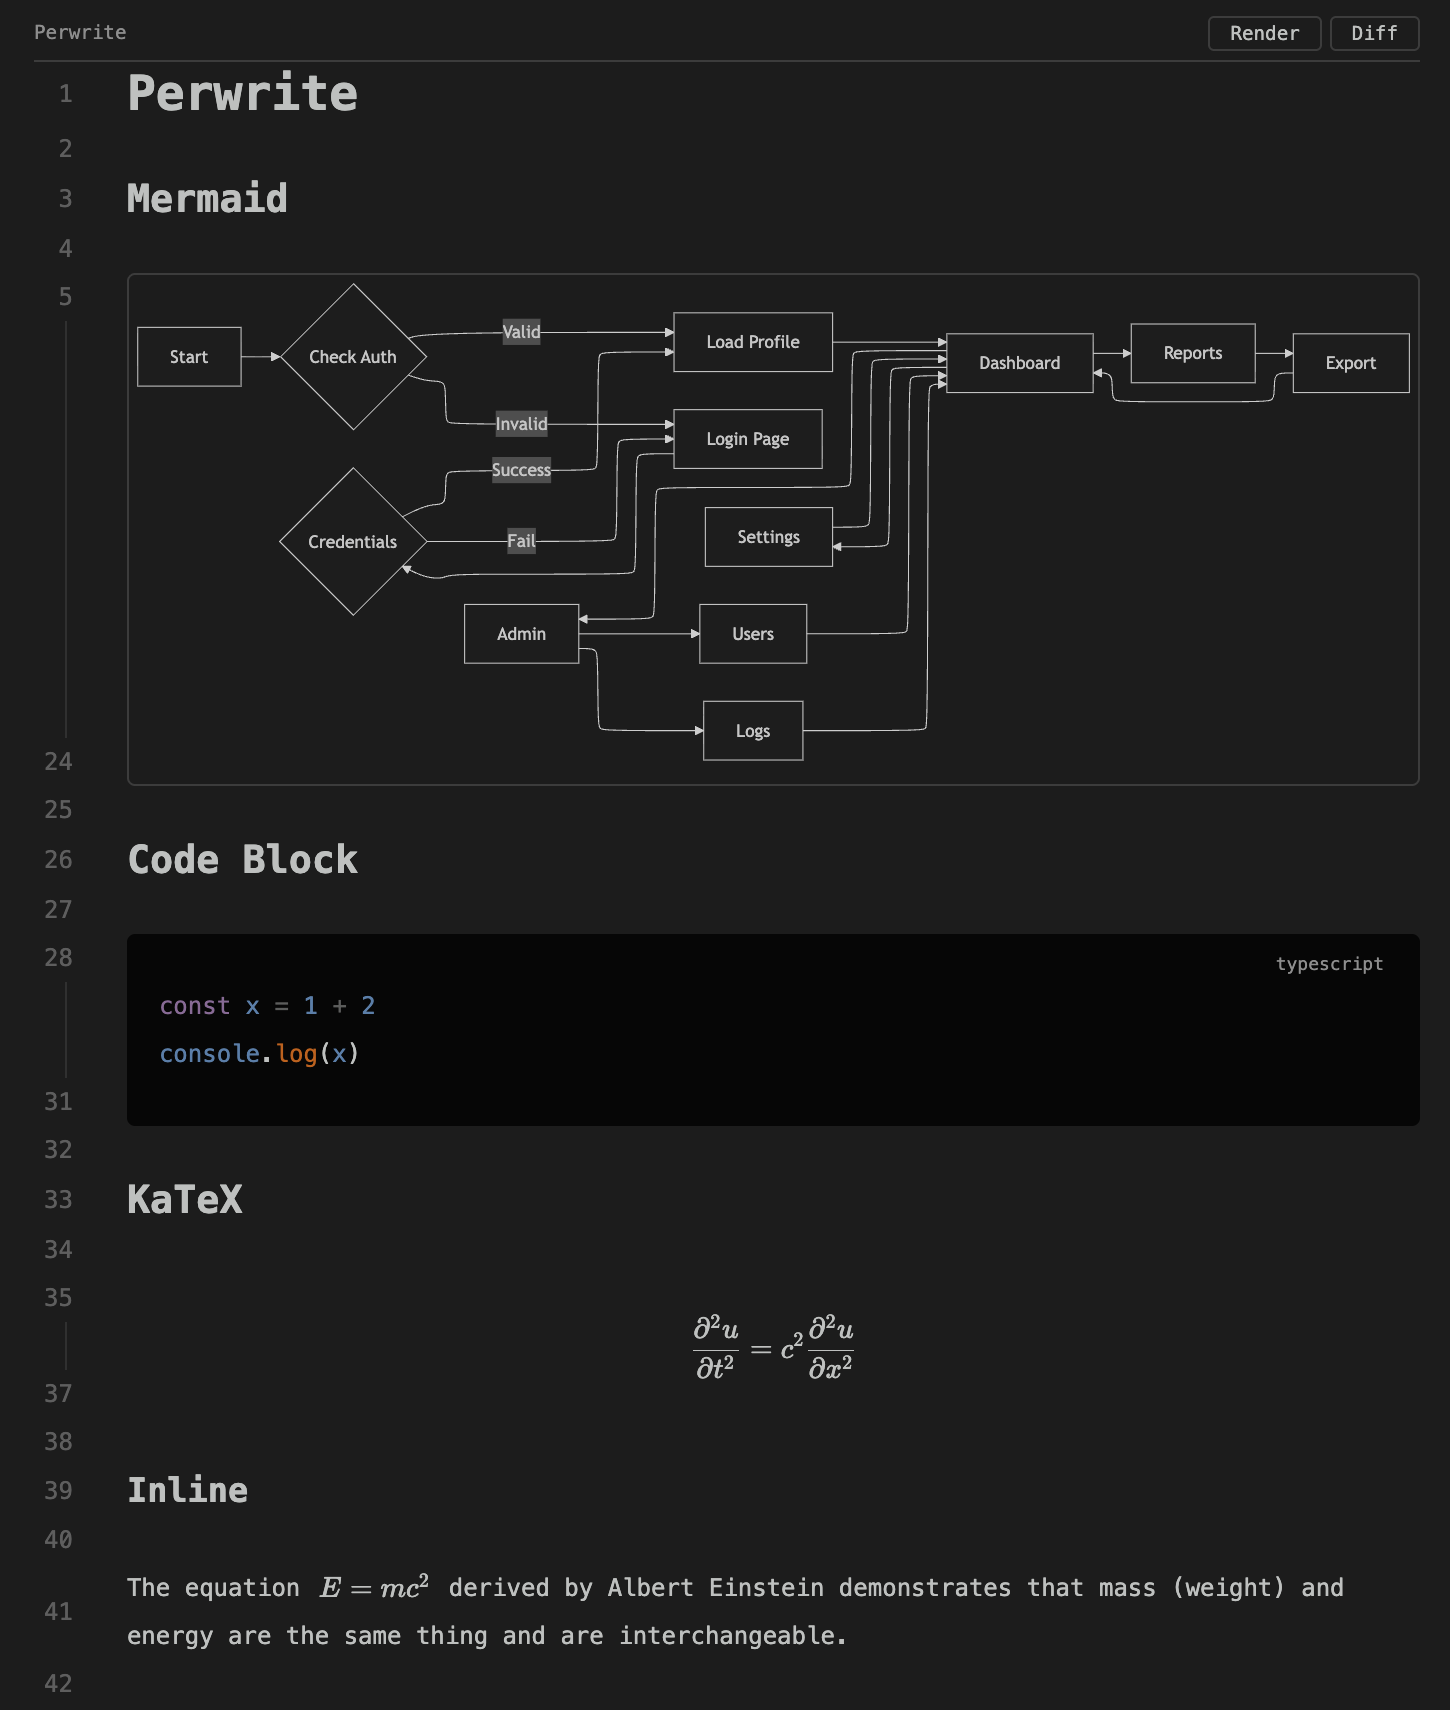Click the Perwrite title in header
The height and width of the screenshot is (1710, 1450).
[x=80, y=32]
